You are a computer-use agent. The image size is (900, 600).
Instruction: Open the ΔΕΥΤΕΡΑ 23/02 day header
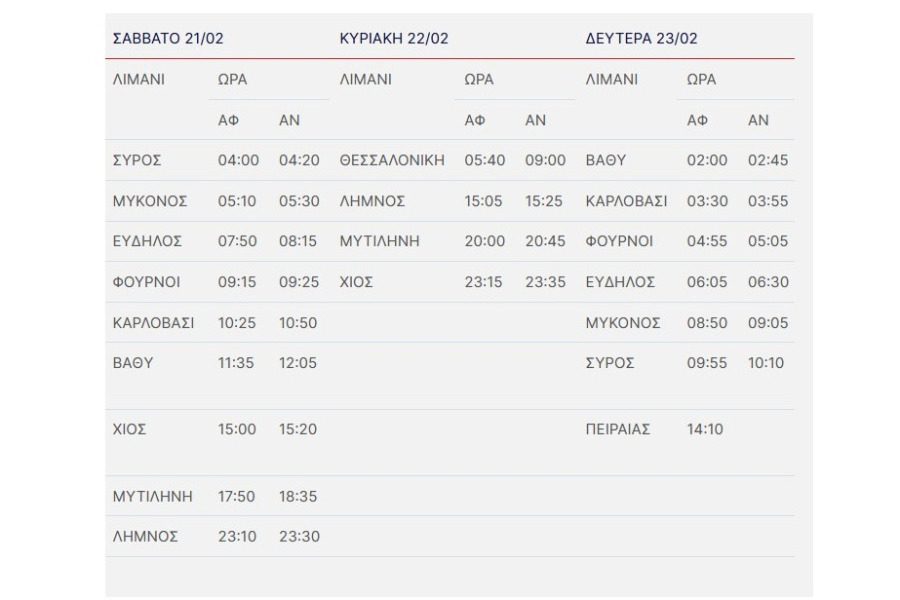click(641, 39)
